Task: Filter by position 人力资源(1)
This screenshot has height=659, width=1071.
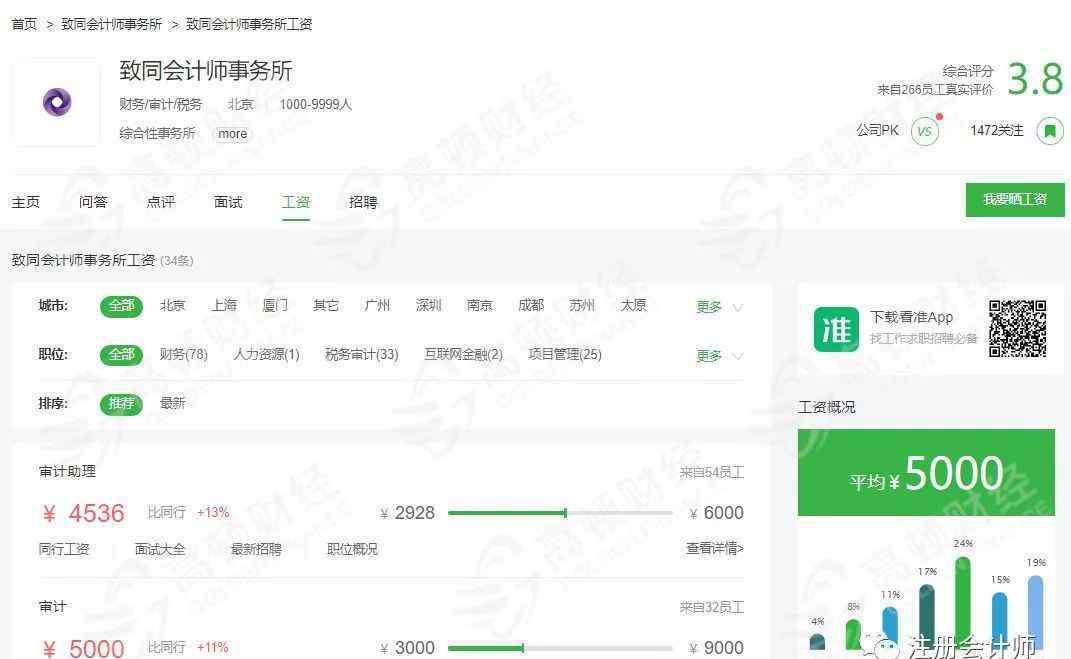Action: [x=267, y=354]
